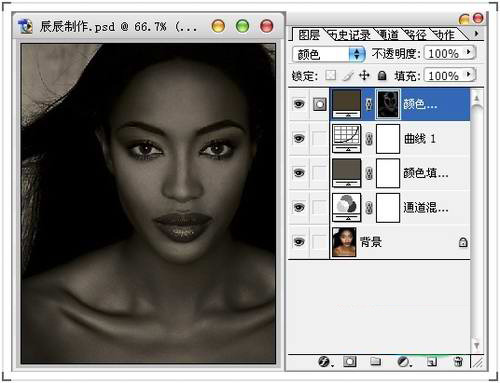Create a new layer group folder
Viewport: 500px width, 383px height.
(376, 361)
